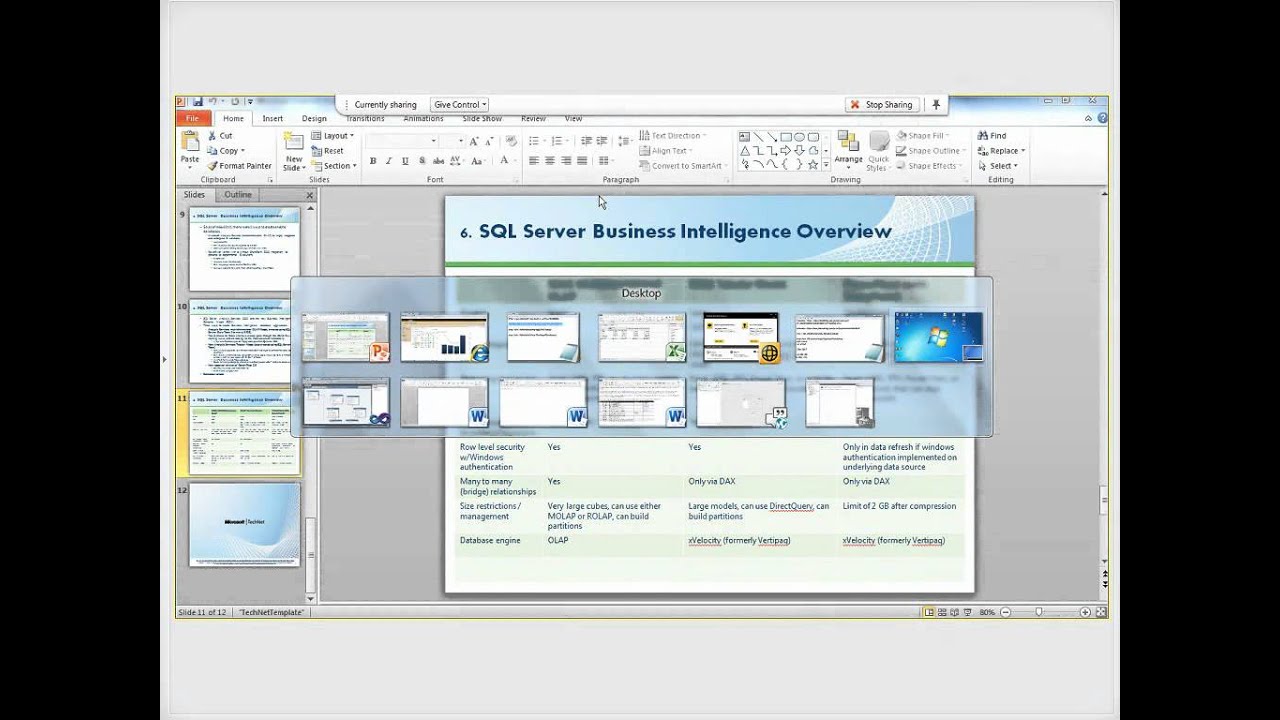Switch to the Insert ribbon tab

(273, 118)
